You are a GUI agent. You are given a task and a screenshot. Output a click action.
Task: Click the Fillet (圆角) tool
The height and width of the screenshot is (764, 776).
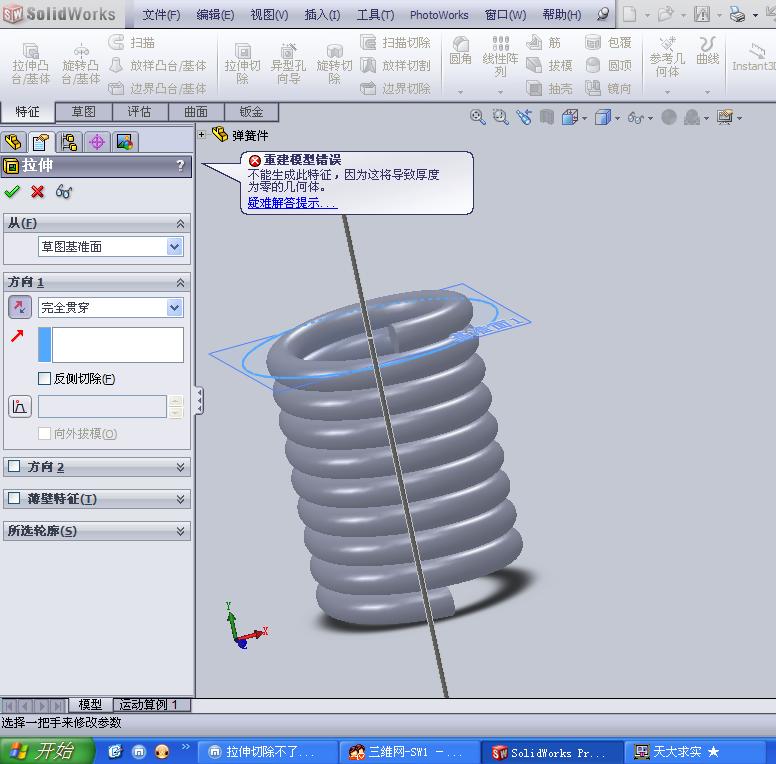tap(460, 50)
